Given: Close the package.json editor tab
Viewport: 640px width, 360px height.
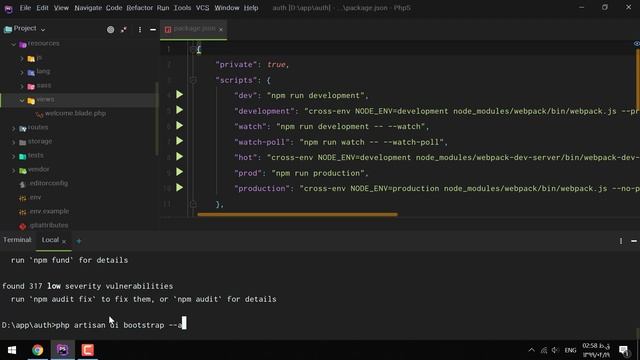Looking at the screenshot, I should point(221,29).
